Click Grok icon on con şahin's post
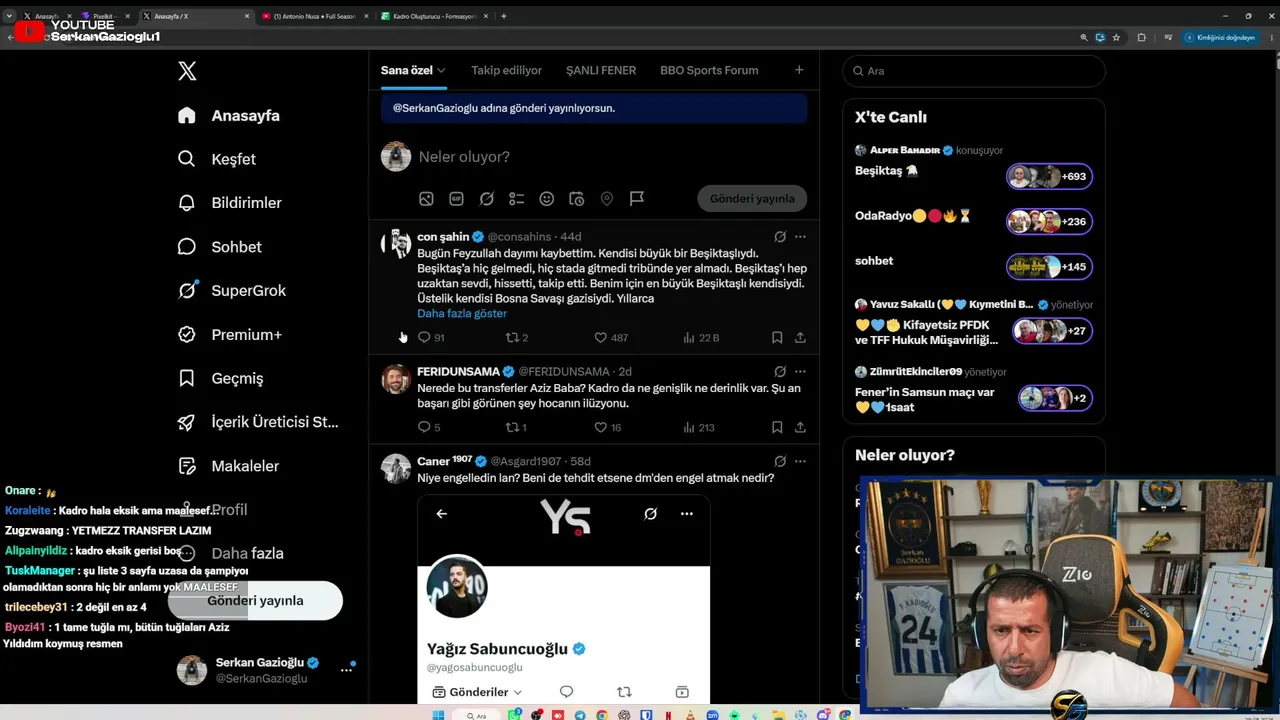This screenshot has height=720, width=1280. point(780,237)
